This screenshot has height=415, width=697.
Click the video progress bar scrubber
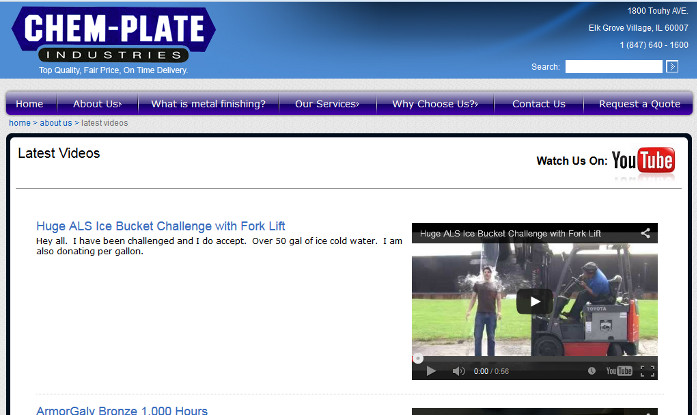pyautogui.click(x=418, y=357)
